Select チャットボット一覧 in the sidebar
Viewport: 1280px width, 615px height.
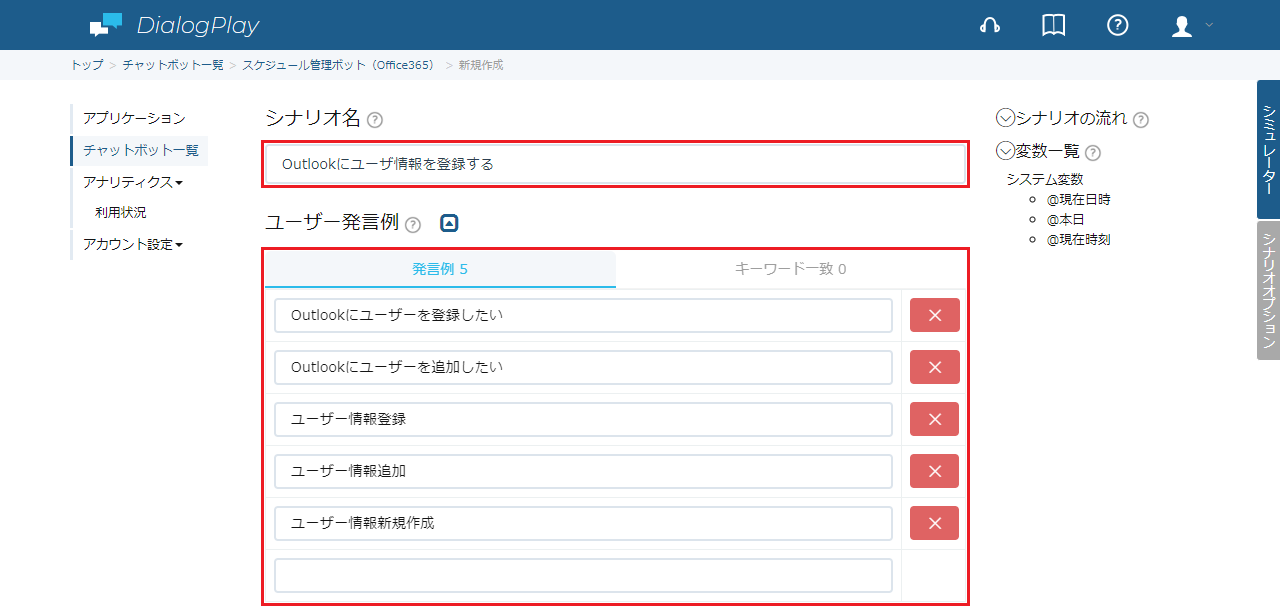coord(140,151)
